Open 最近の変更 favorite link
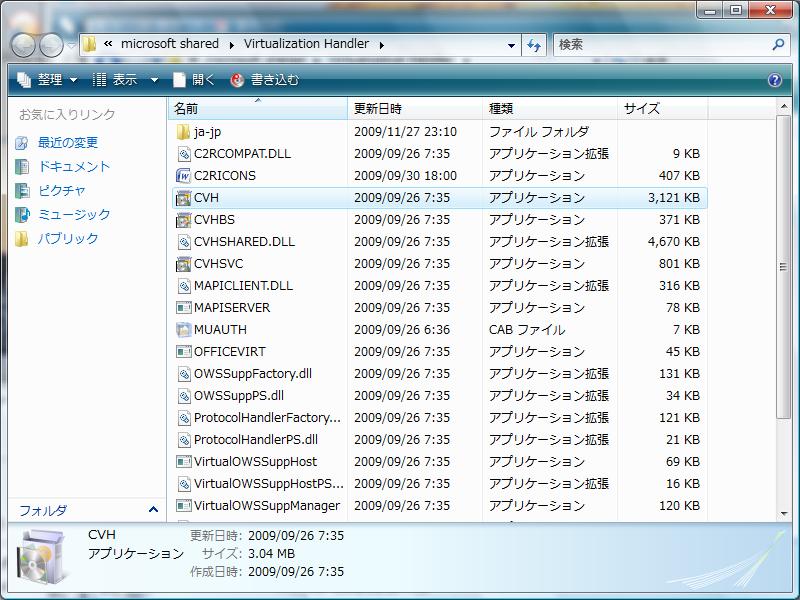Screen dimensions: 800x600 (68, 143)
